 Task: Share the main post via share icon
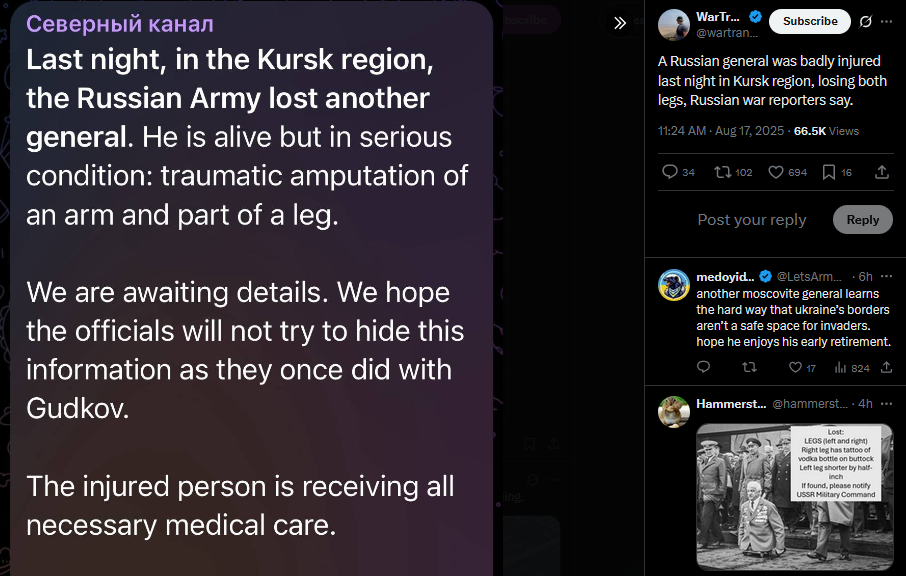pyautogui.click(x=882, y=172)
